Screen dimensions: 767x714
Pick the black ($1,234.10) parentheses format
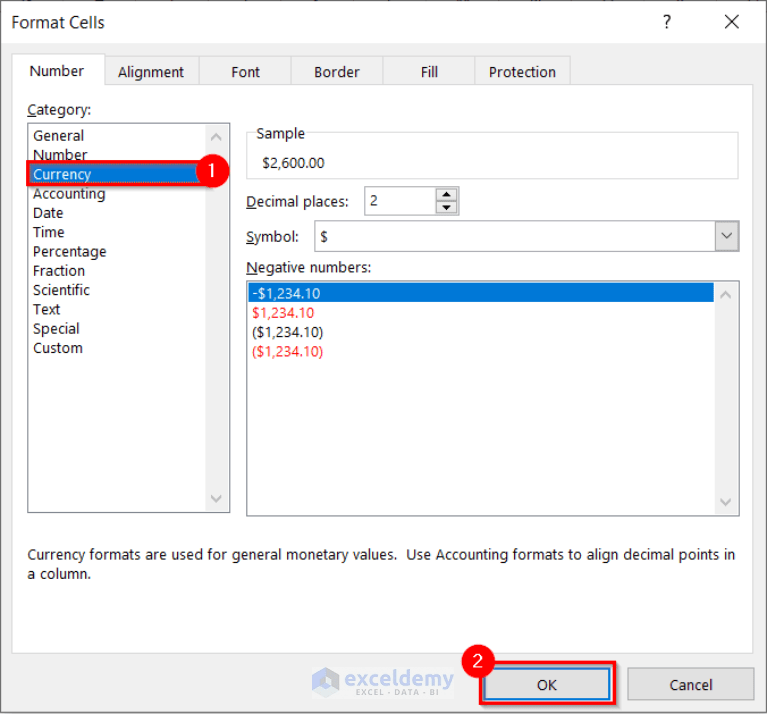click(481, 332)
